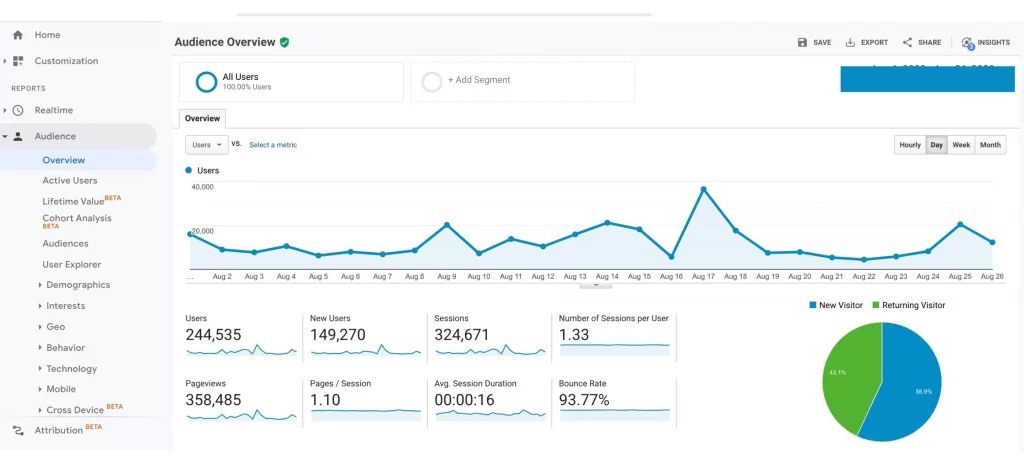Open Home in sidebar

pyautogui.click(x=47, y=35)
